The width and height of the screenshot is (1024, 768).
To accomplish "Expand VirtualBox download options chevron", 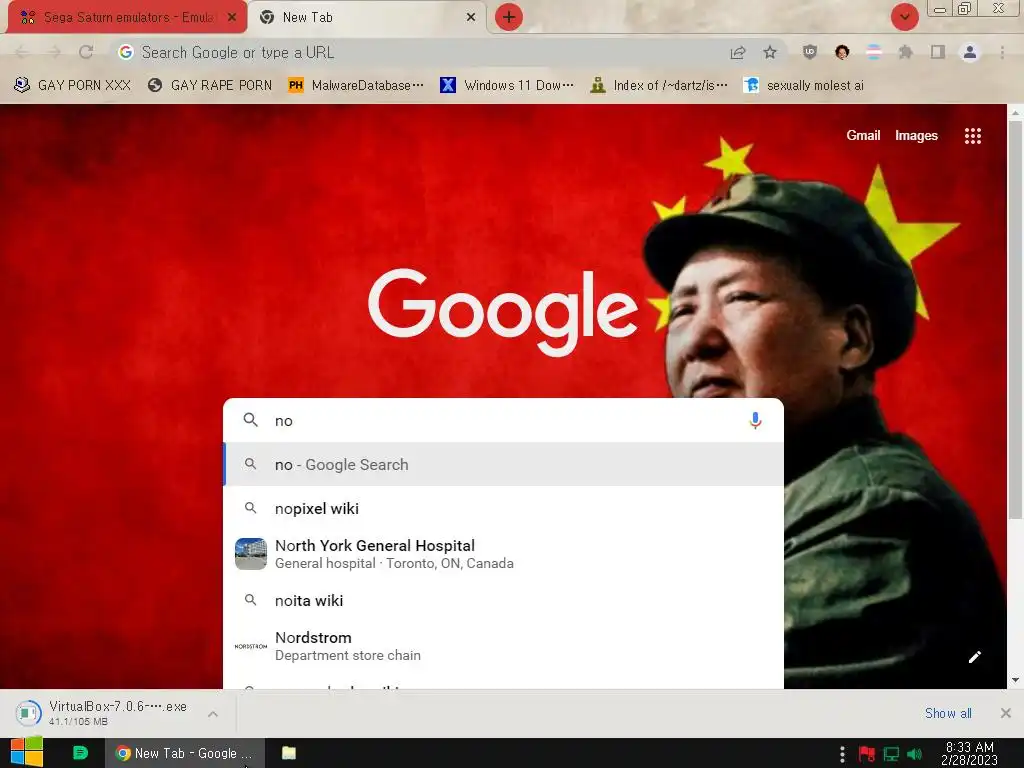I will [x=213, y=714].
